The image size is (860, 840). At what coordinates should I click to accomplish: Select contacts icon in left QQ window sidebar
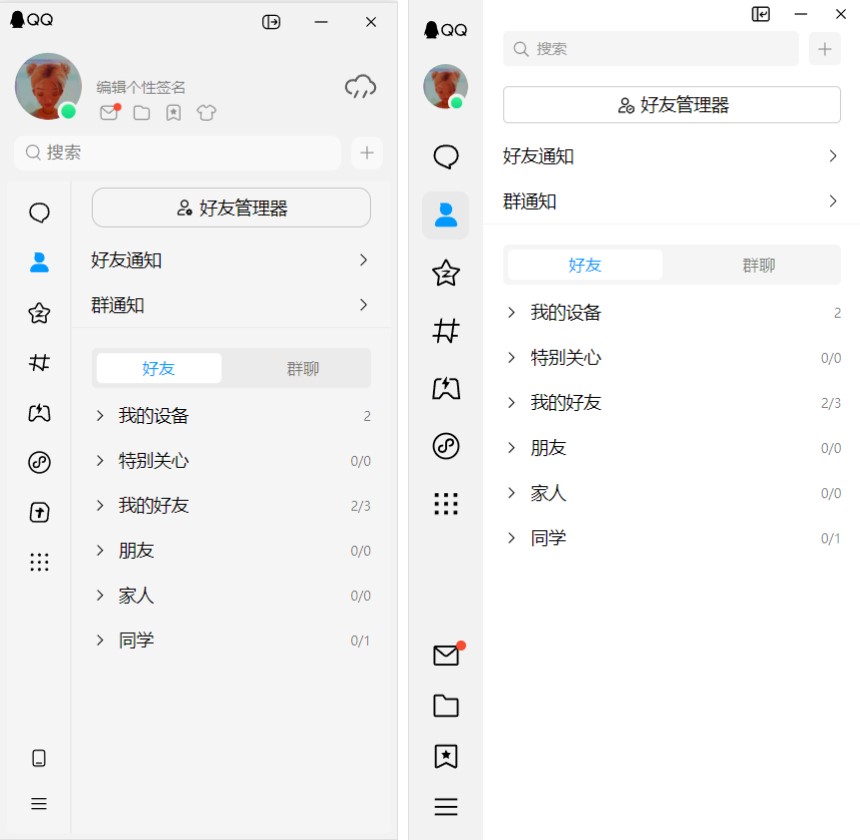point(39,263)
